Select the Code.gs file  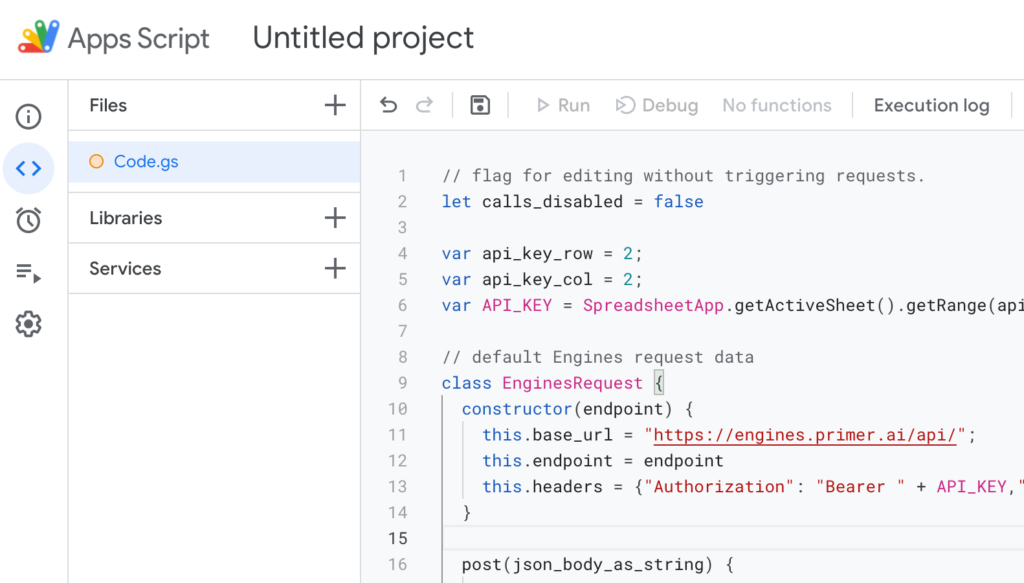(146, 161)
